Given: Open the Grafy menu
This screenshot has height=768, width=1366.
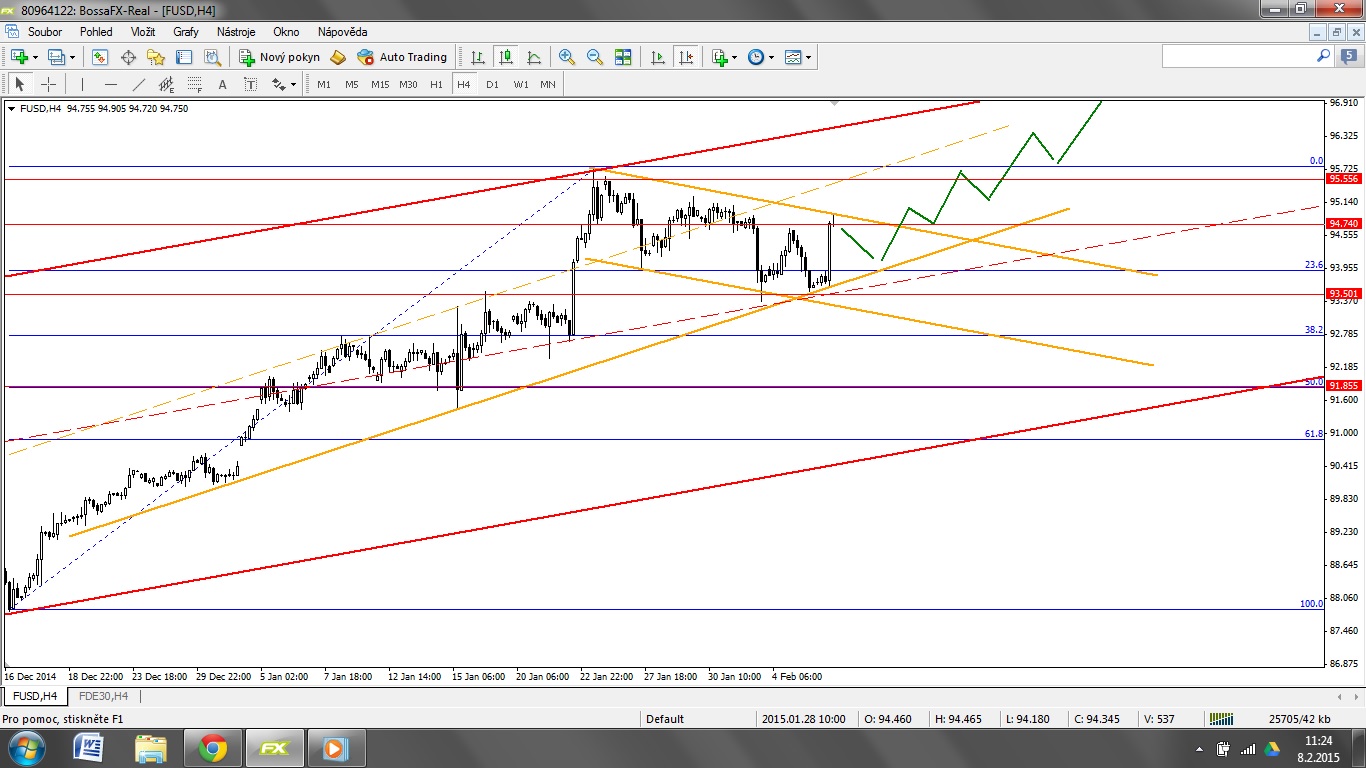Looking at the screenshot, I should pyautogui.click(x=186, y=32).
